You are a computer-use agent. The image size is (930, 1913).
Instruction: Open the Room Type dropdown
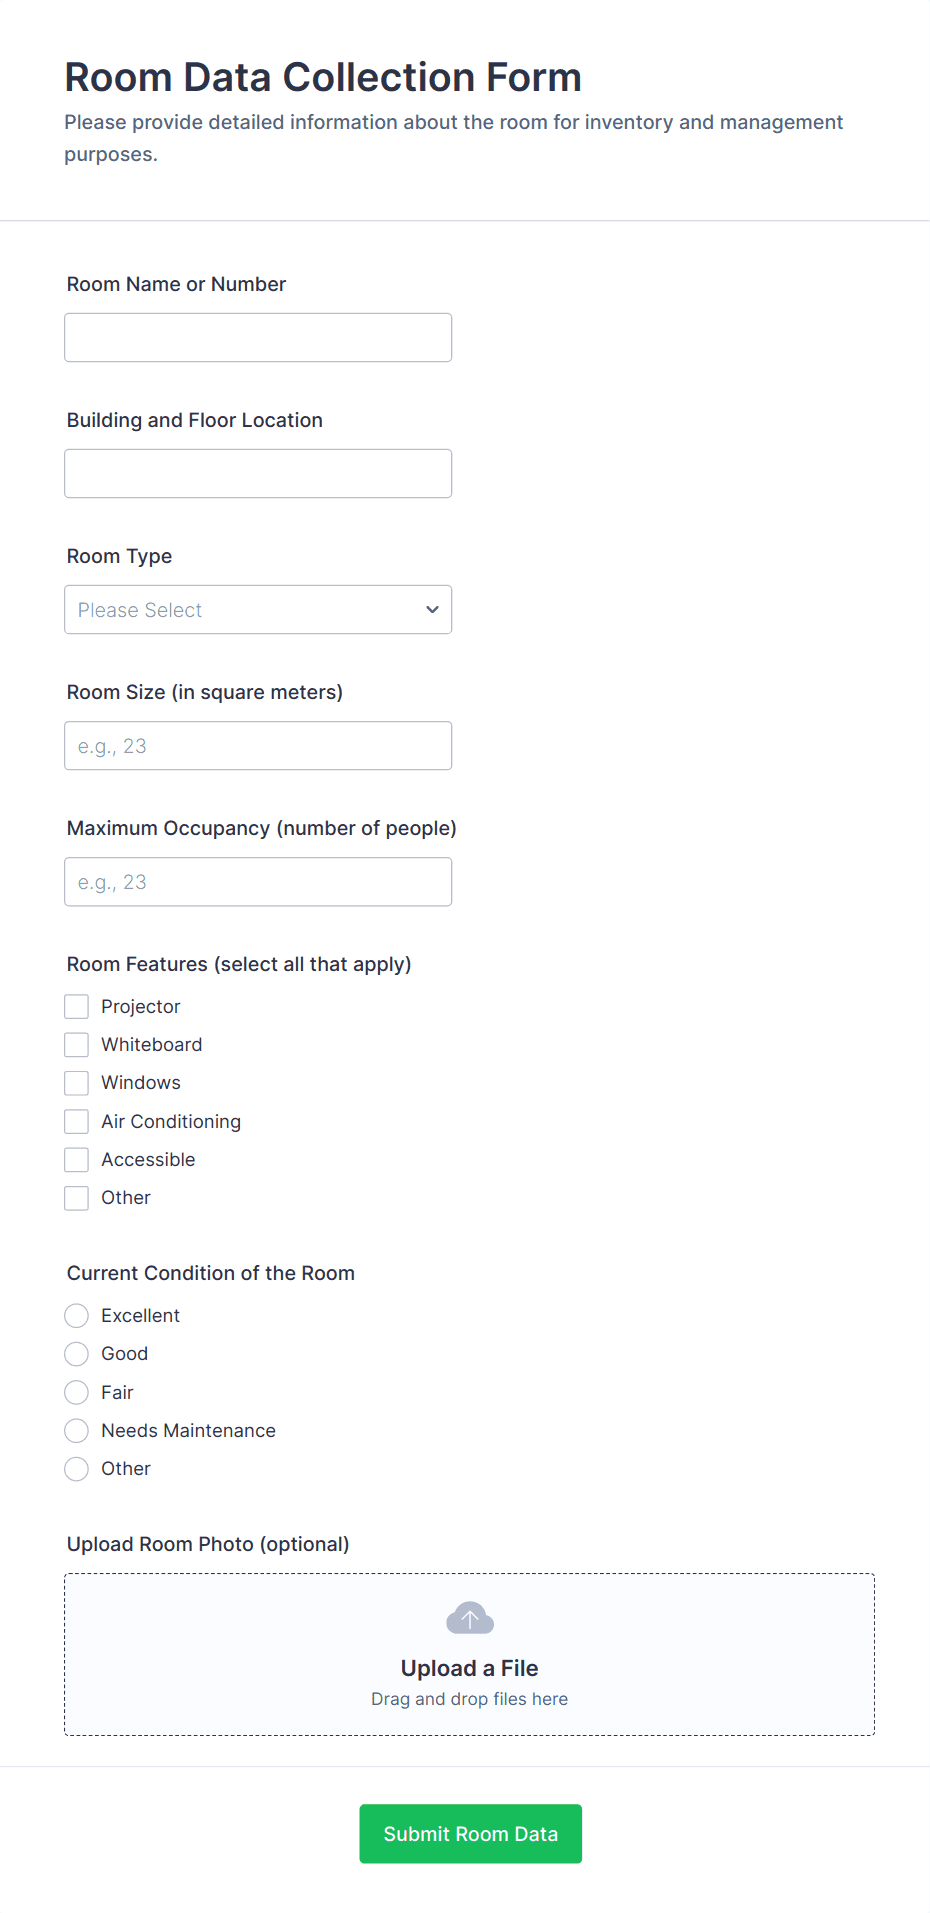[257, 609]
